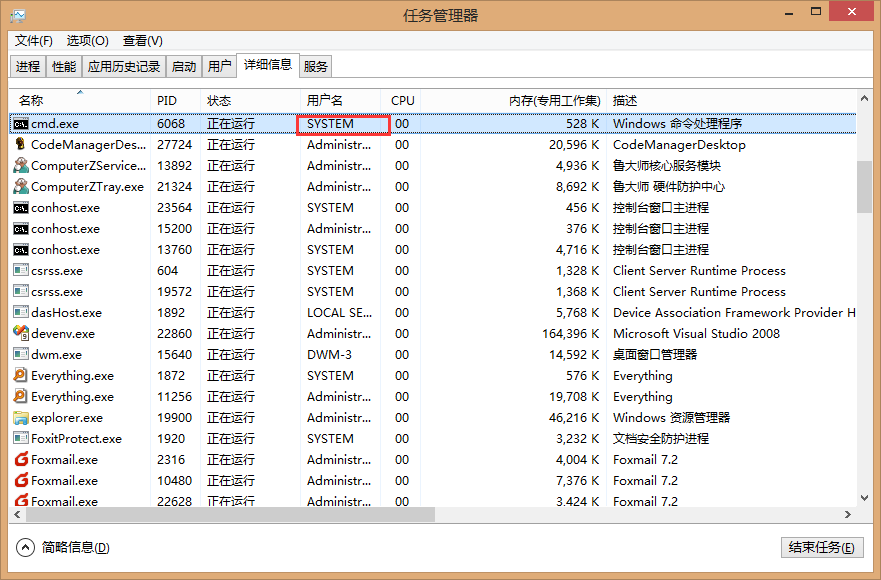881x580 pixels.
Task: Sort by the 名称 column header
Action: coord(80,101)
